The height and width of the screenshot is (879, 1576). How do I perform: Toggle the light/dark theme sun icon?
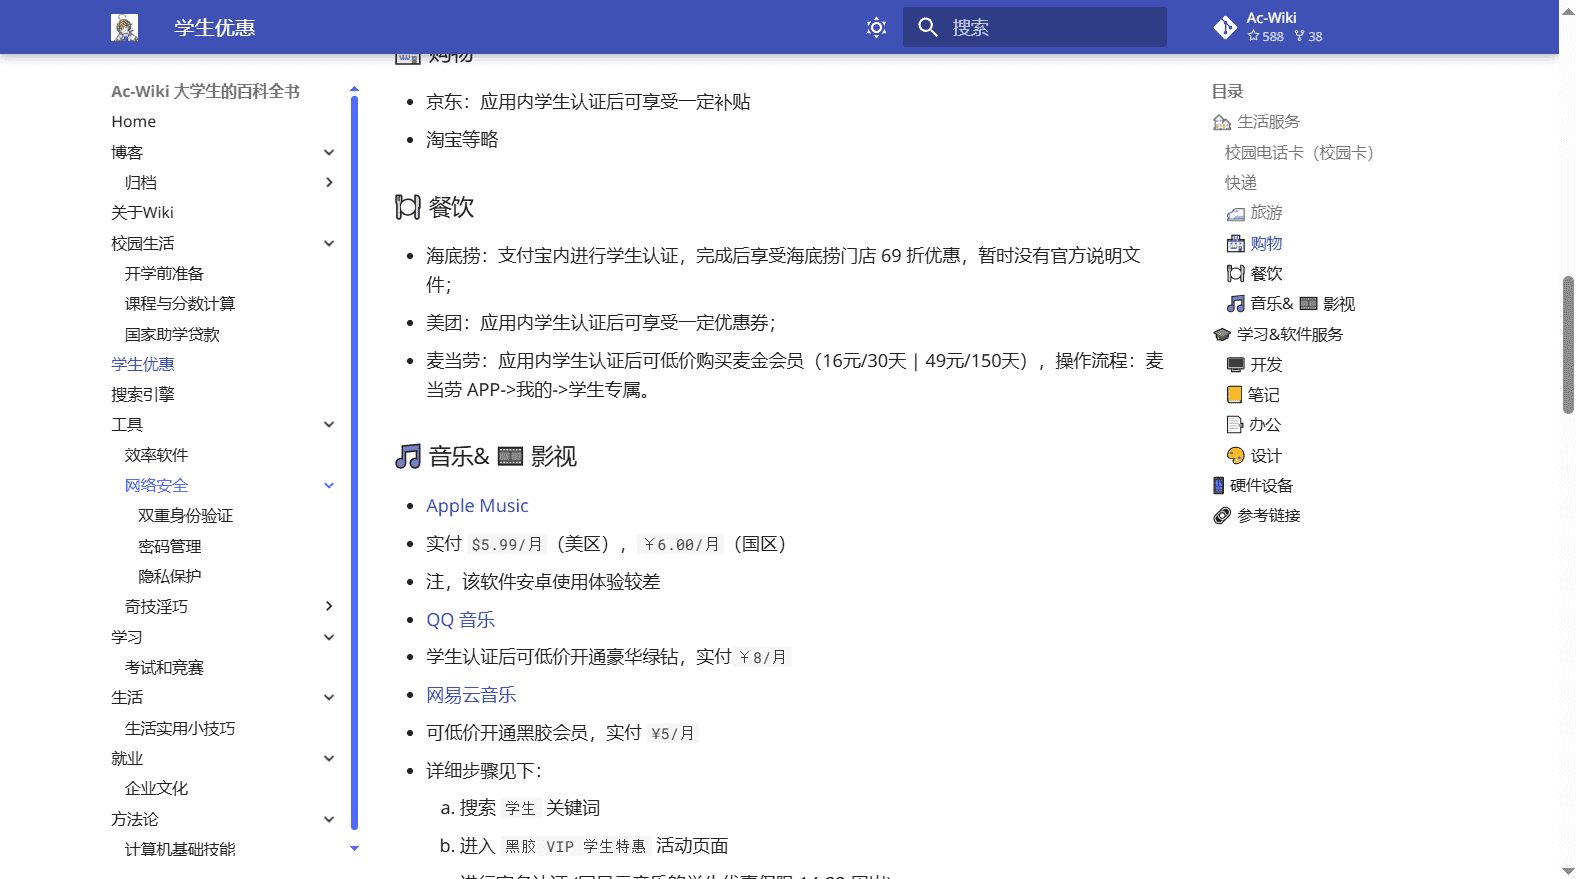pyautogui.click(x=876, y=27)
